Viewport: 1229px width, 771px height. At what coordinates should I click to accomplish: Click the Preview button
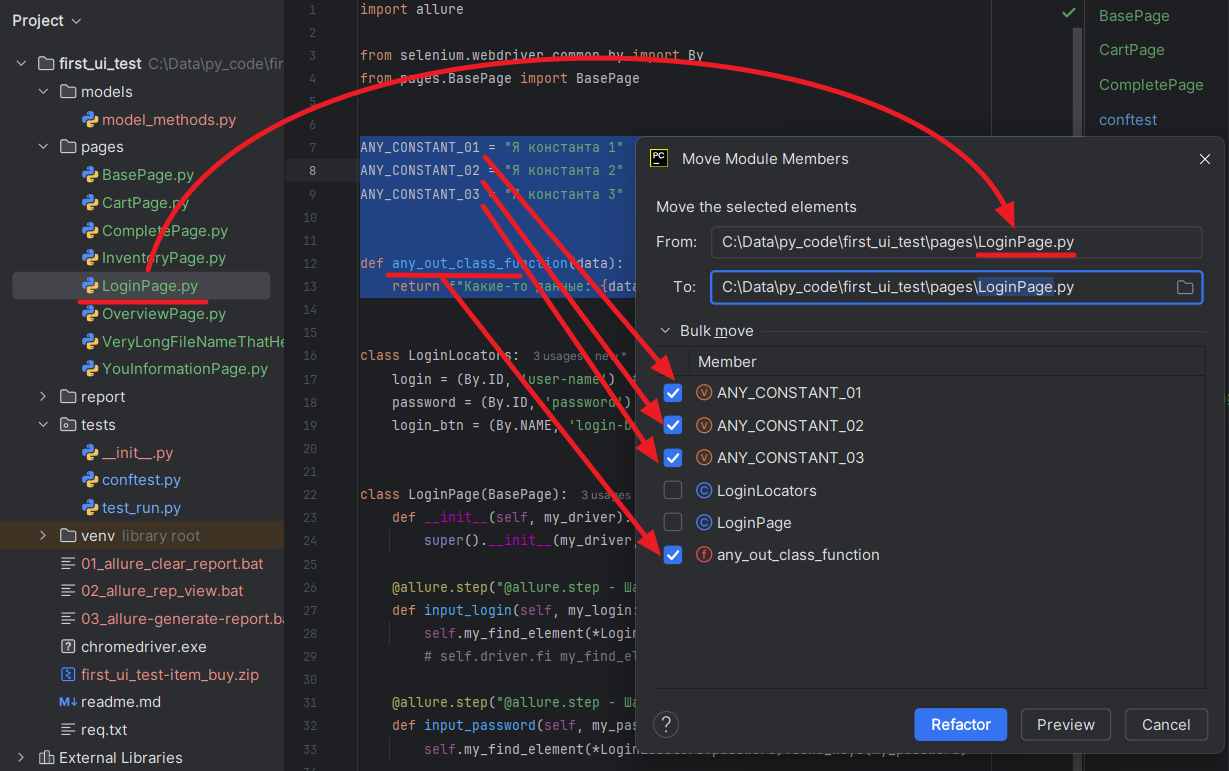1066,725
